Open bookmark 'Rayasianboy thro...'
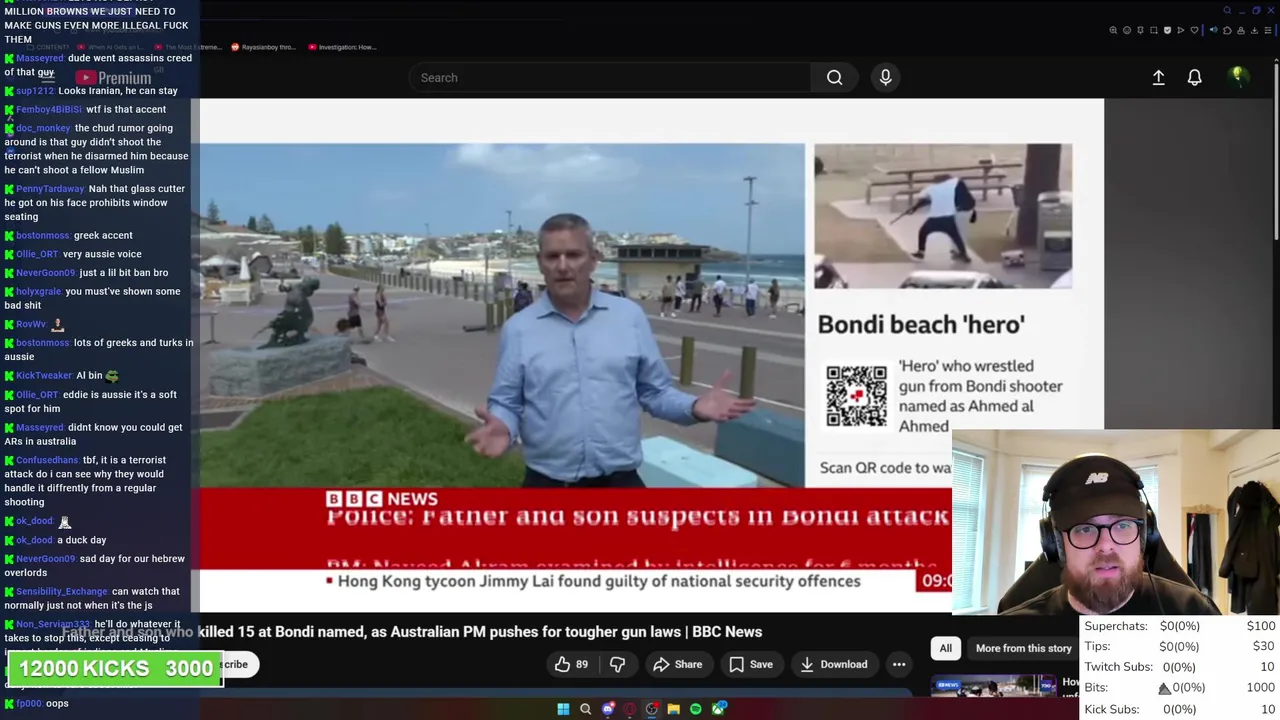 pyautogui.click(x=263, y=47)
